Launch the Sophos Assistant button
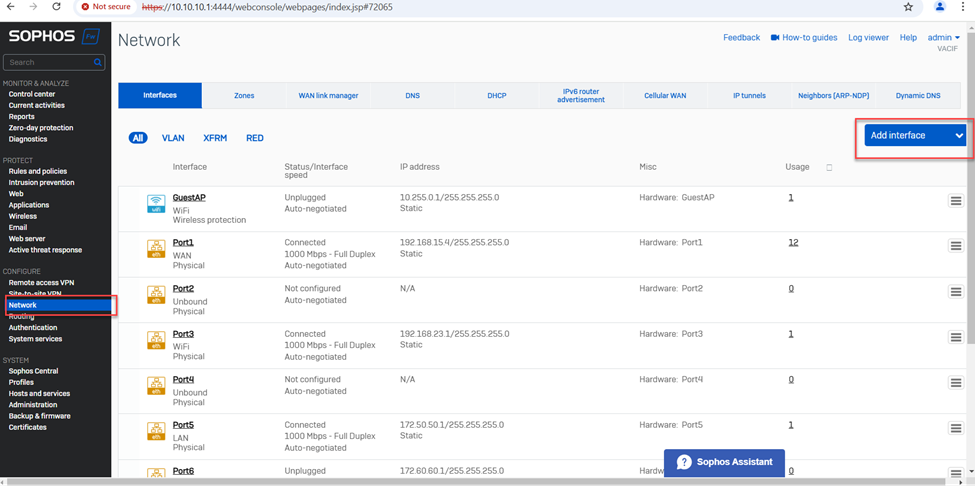 [725, 462]
